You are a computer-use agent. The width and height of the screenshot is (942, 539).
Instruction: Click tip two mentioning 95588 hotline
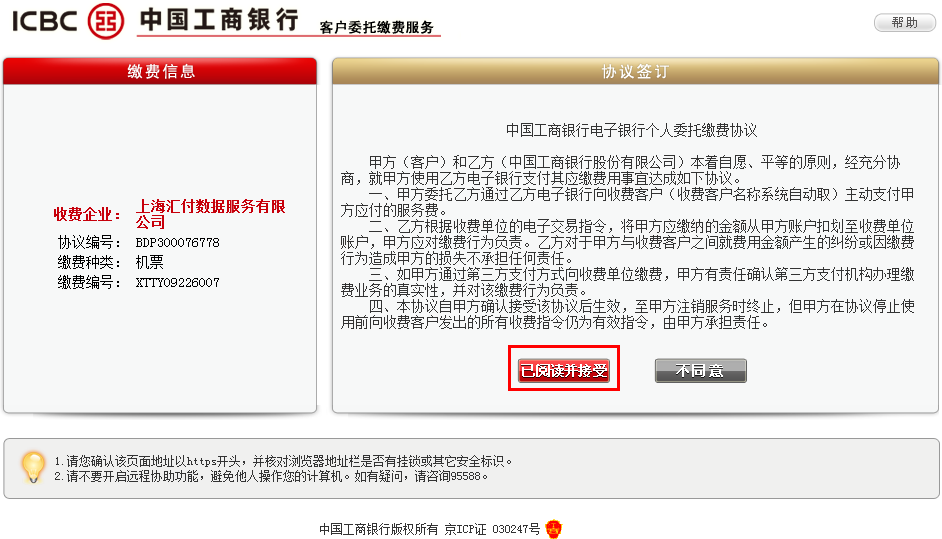click(272, 477)
